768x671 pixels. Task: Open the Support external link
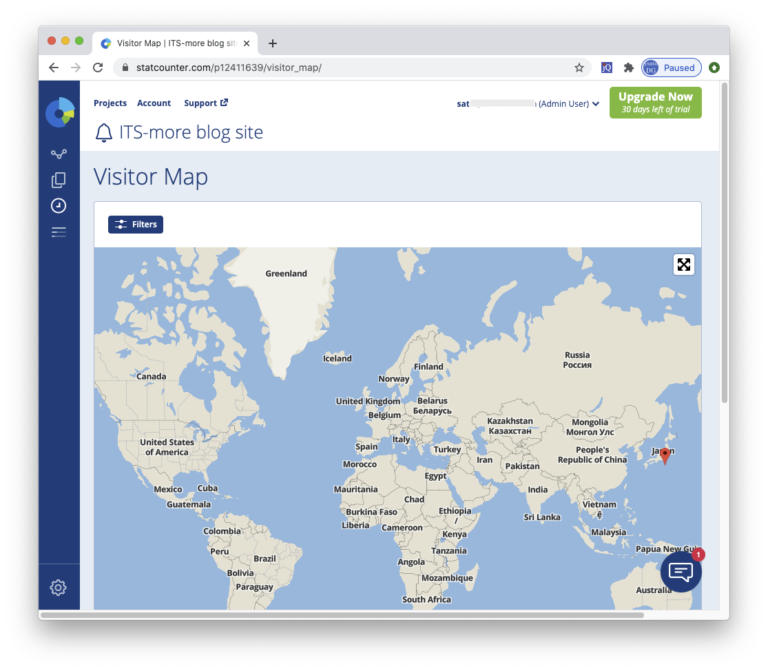point(205,103)
